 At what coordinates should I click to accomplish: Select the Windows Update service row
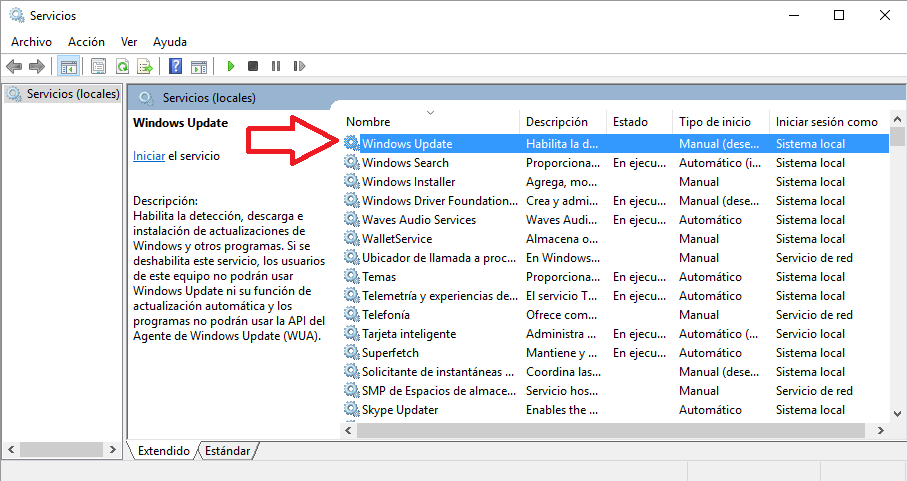(x=616, y=143)
